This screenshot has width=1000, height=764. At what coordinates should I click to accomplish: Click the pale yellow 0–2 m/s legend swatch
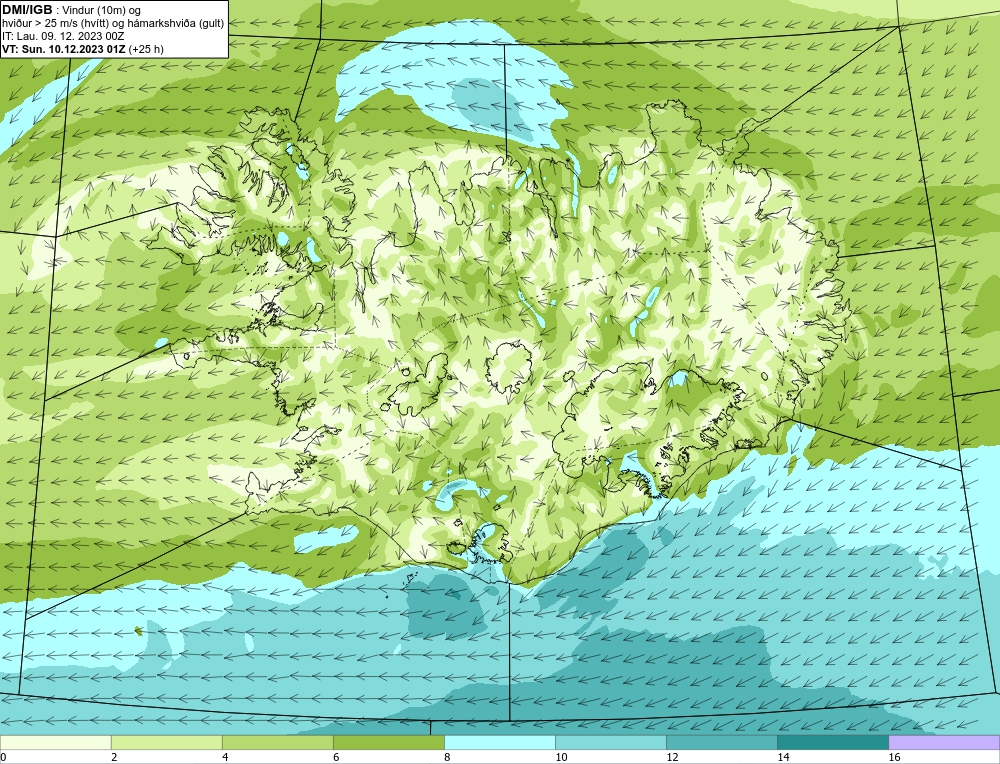[55, 742]
